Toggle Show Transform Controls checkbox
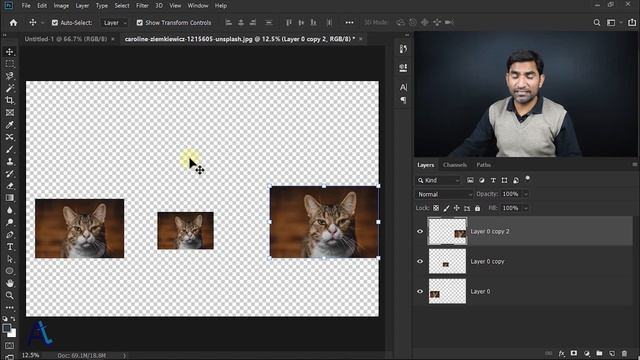 tap(140, 23)
